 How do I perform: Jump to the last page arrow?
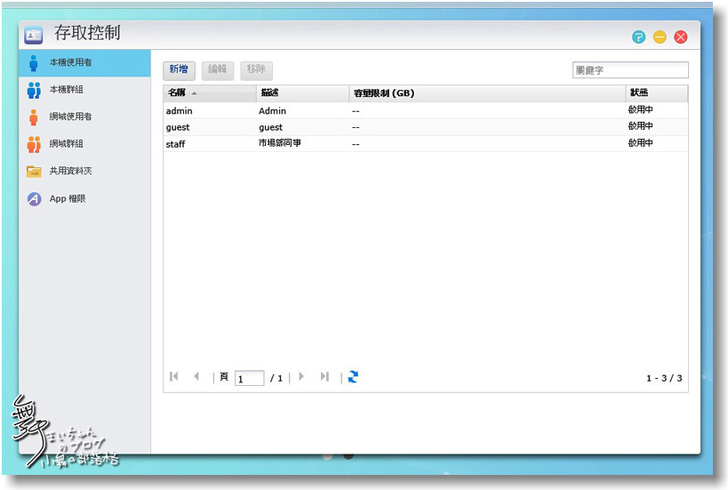click(324, 377)
